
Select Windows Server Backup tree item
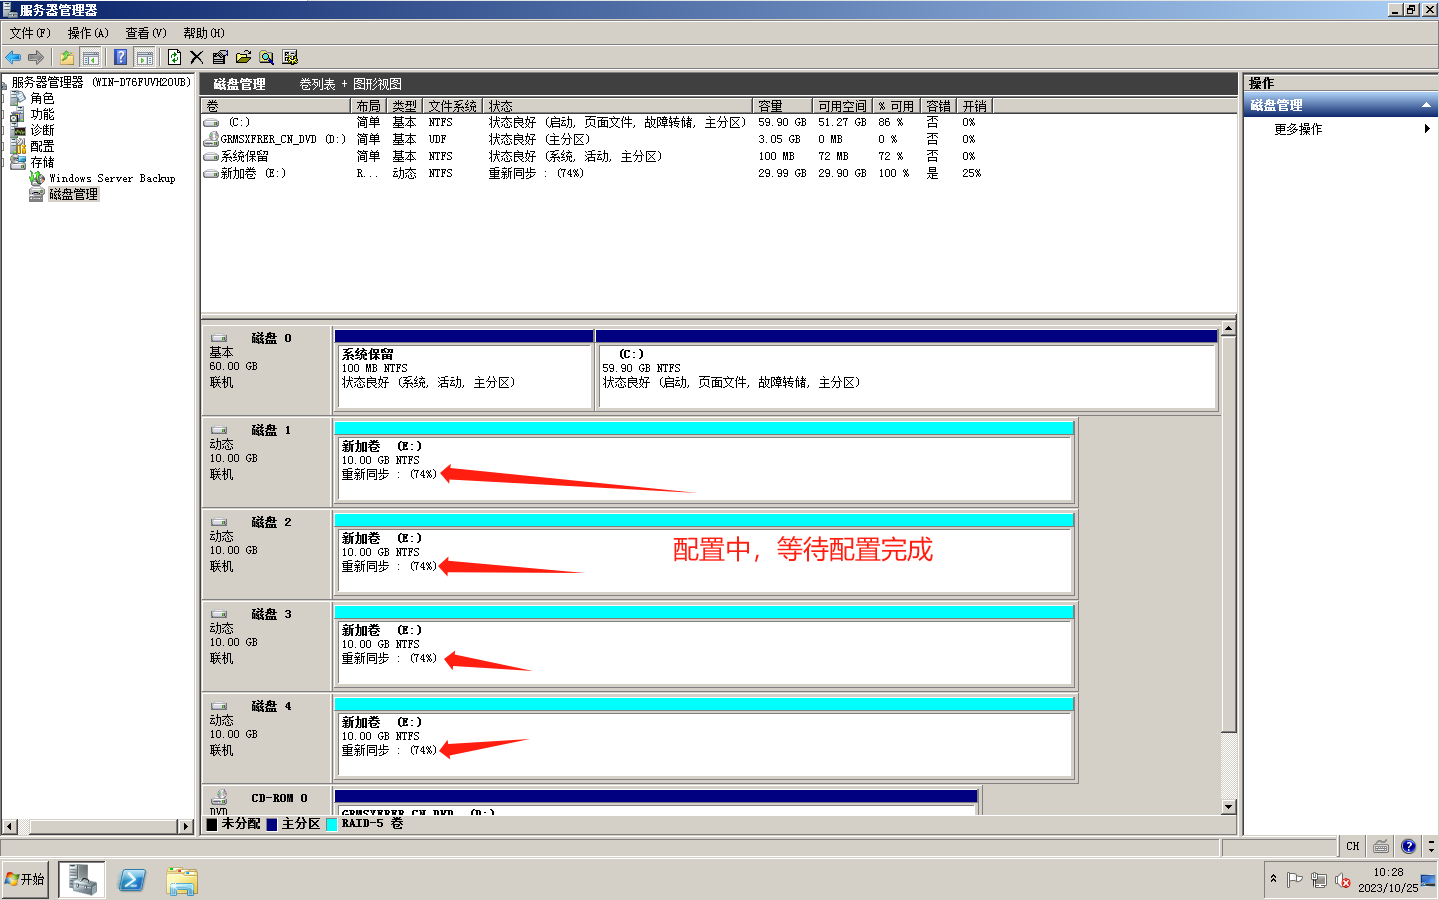tap(112, 178)
